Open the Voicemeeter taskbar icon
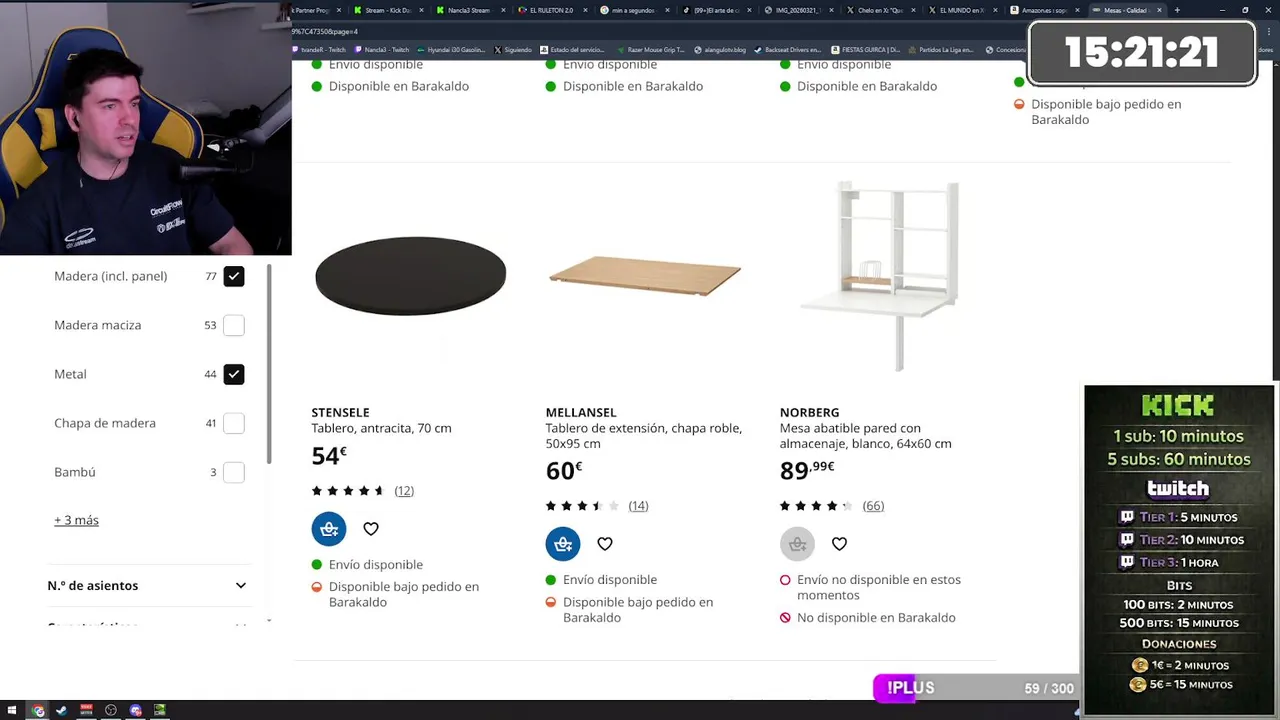Screen dimensions: 1280x720 (x=87, y=710)
